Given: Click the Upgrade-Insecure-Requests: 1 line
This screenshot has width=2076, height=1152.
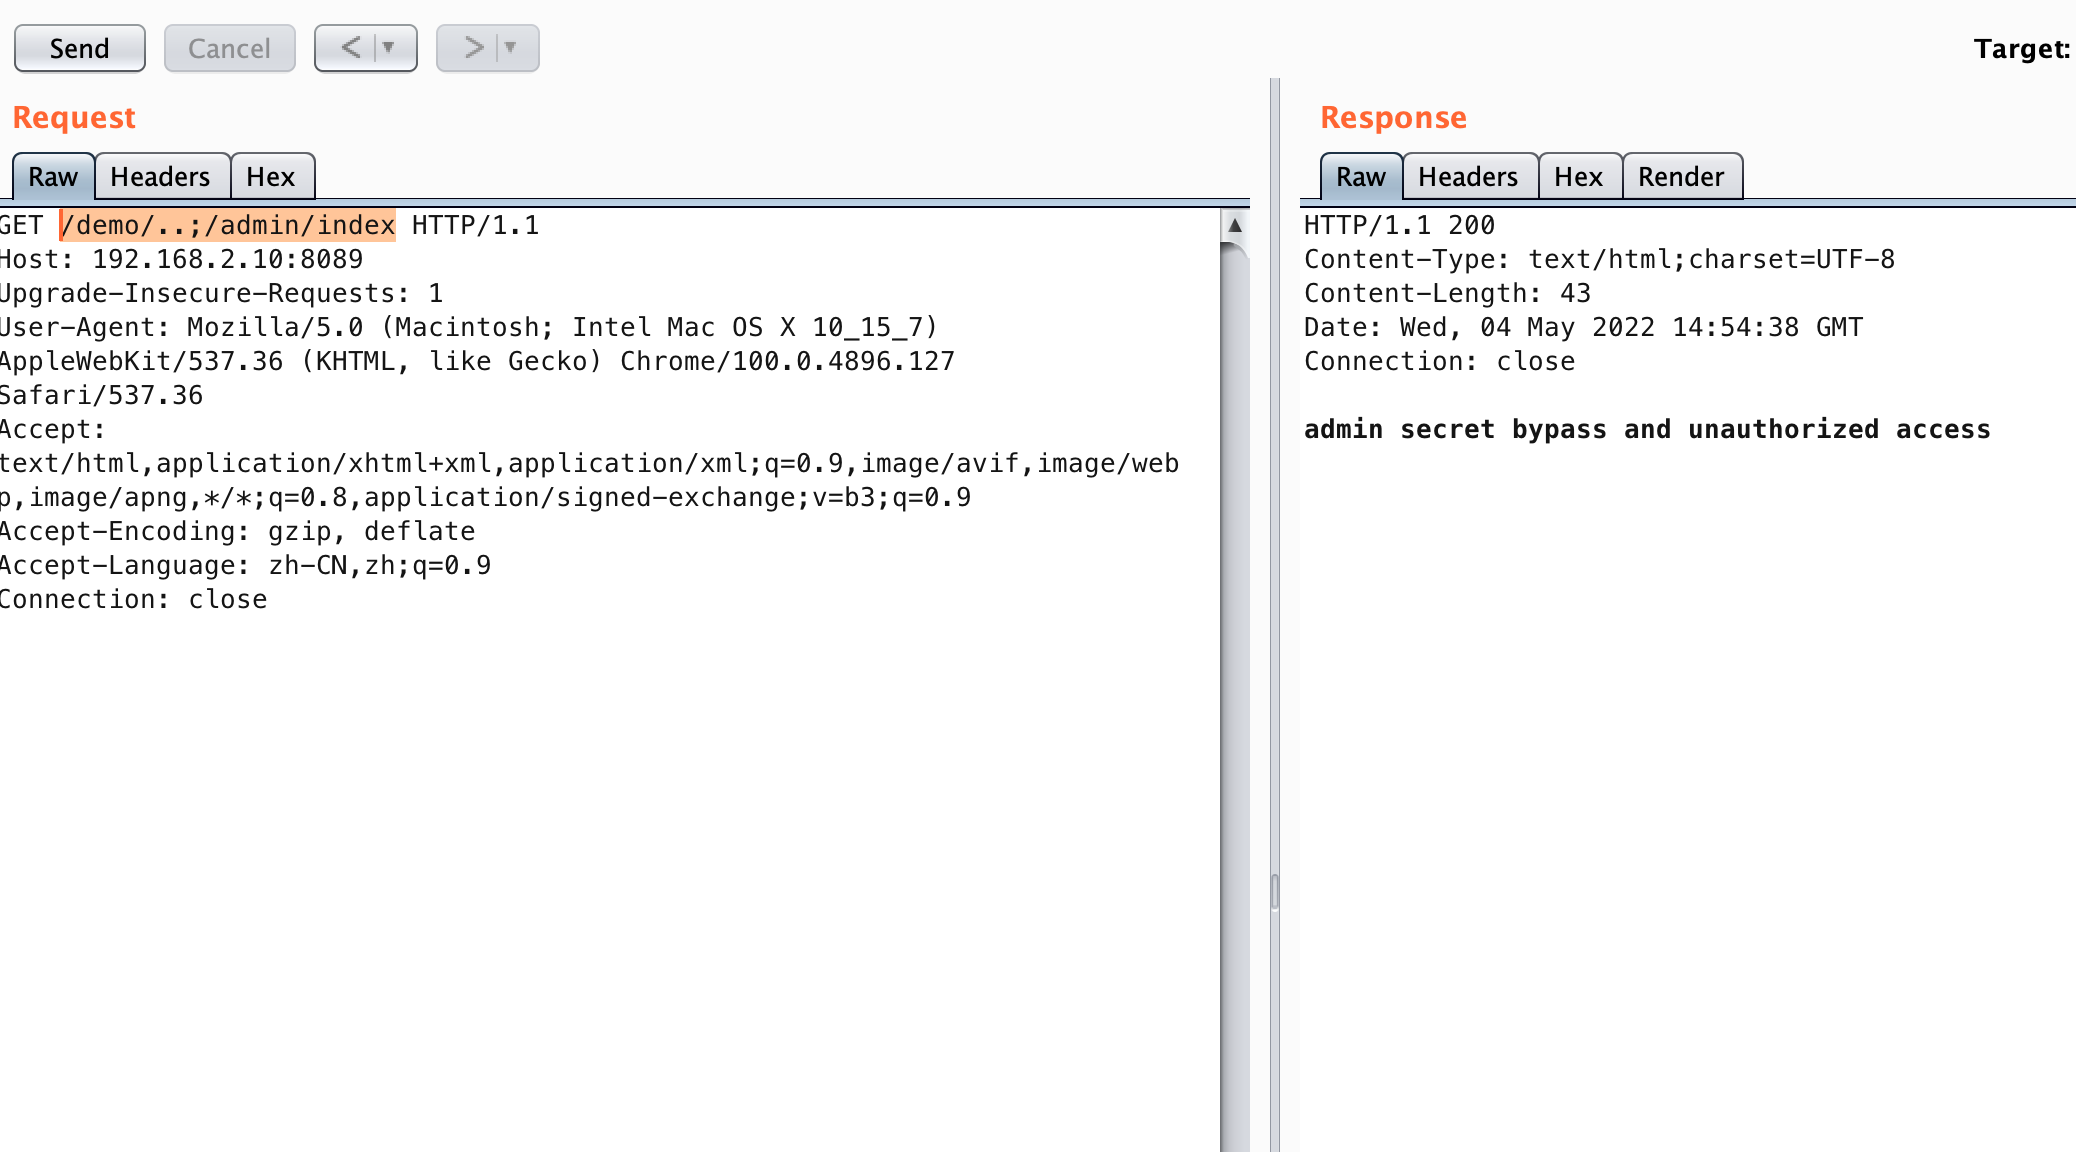Looking at the screenshot, I should coord(221,293).
